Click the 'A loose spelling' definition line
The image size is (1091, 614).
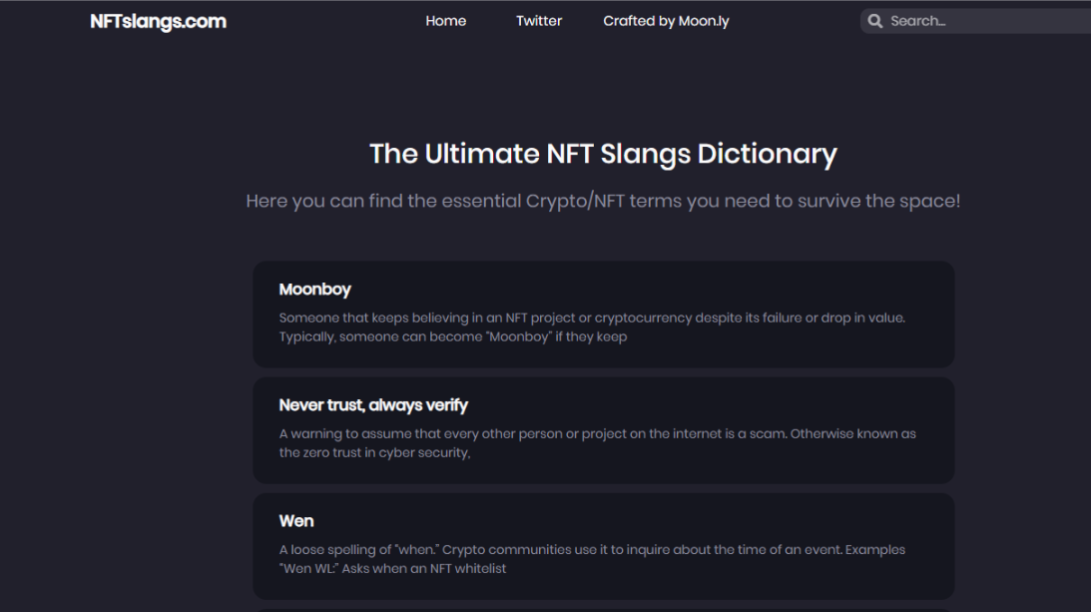coord(592,550)
